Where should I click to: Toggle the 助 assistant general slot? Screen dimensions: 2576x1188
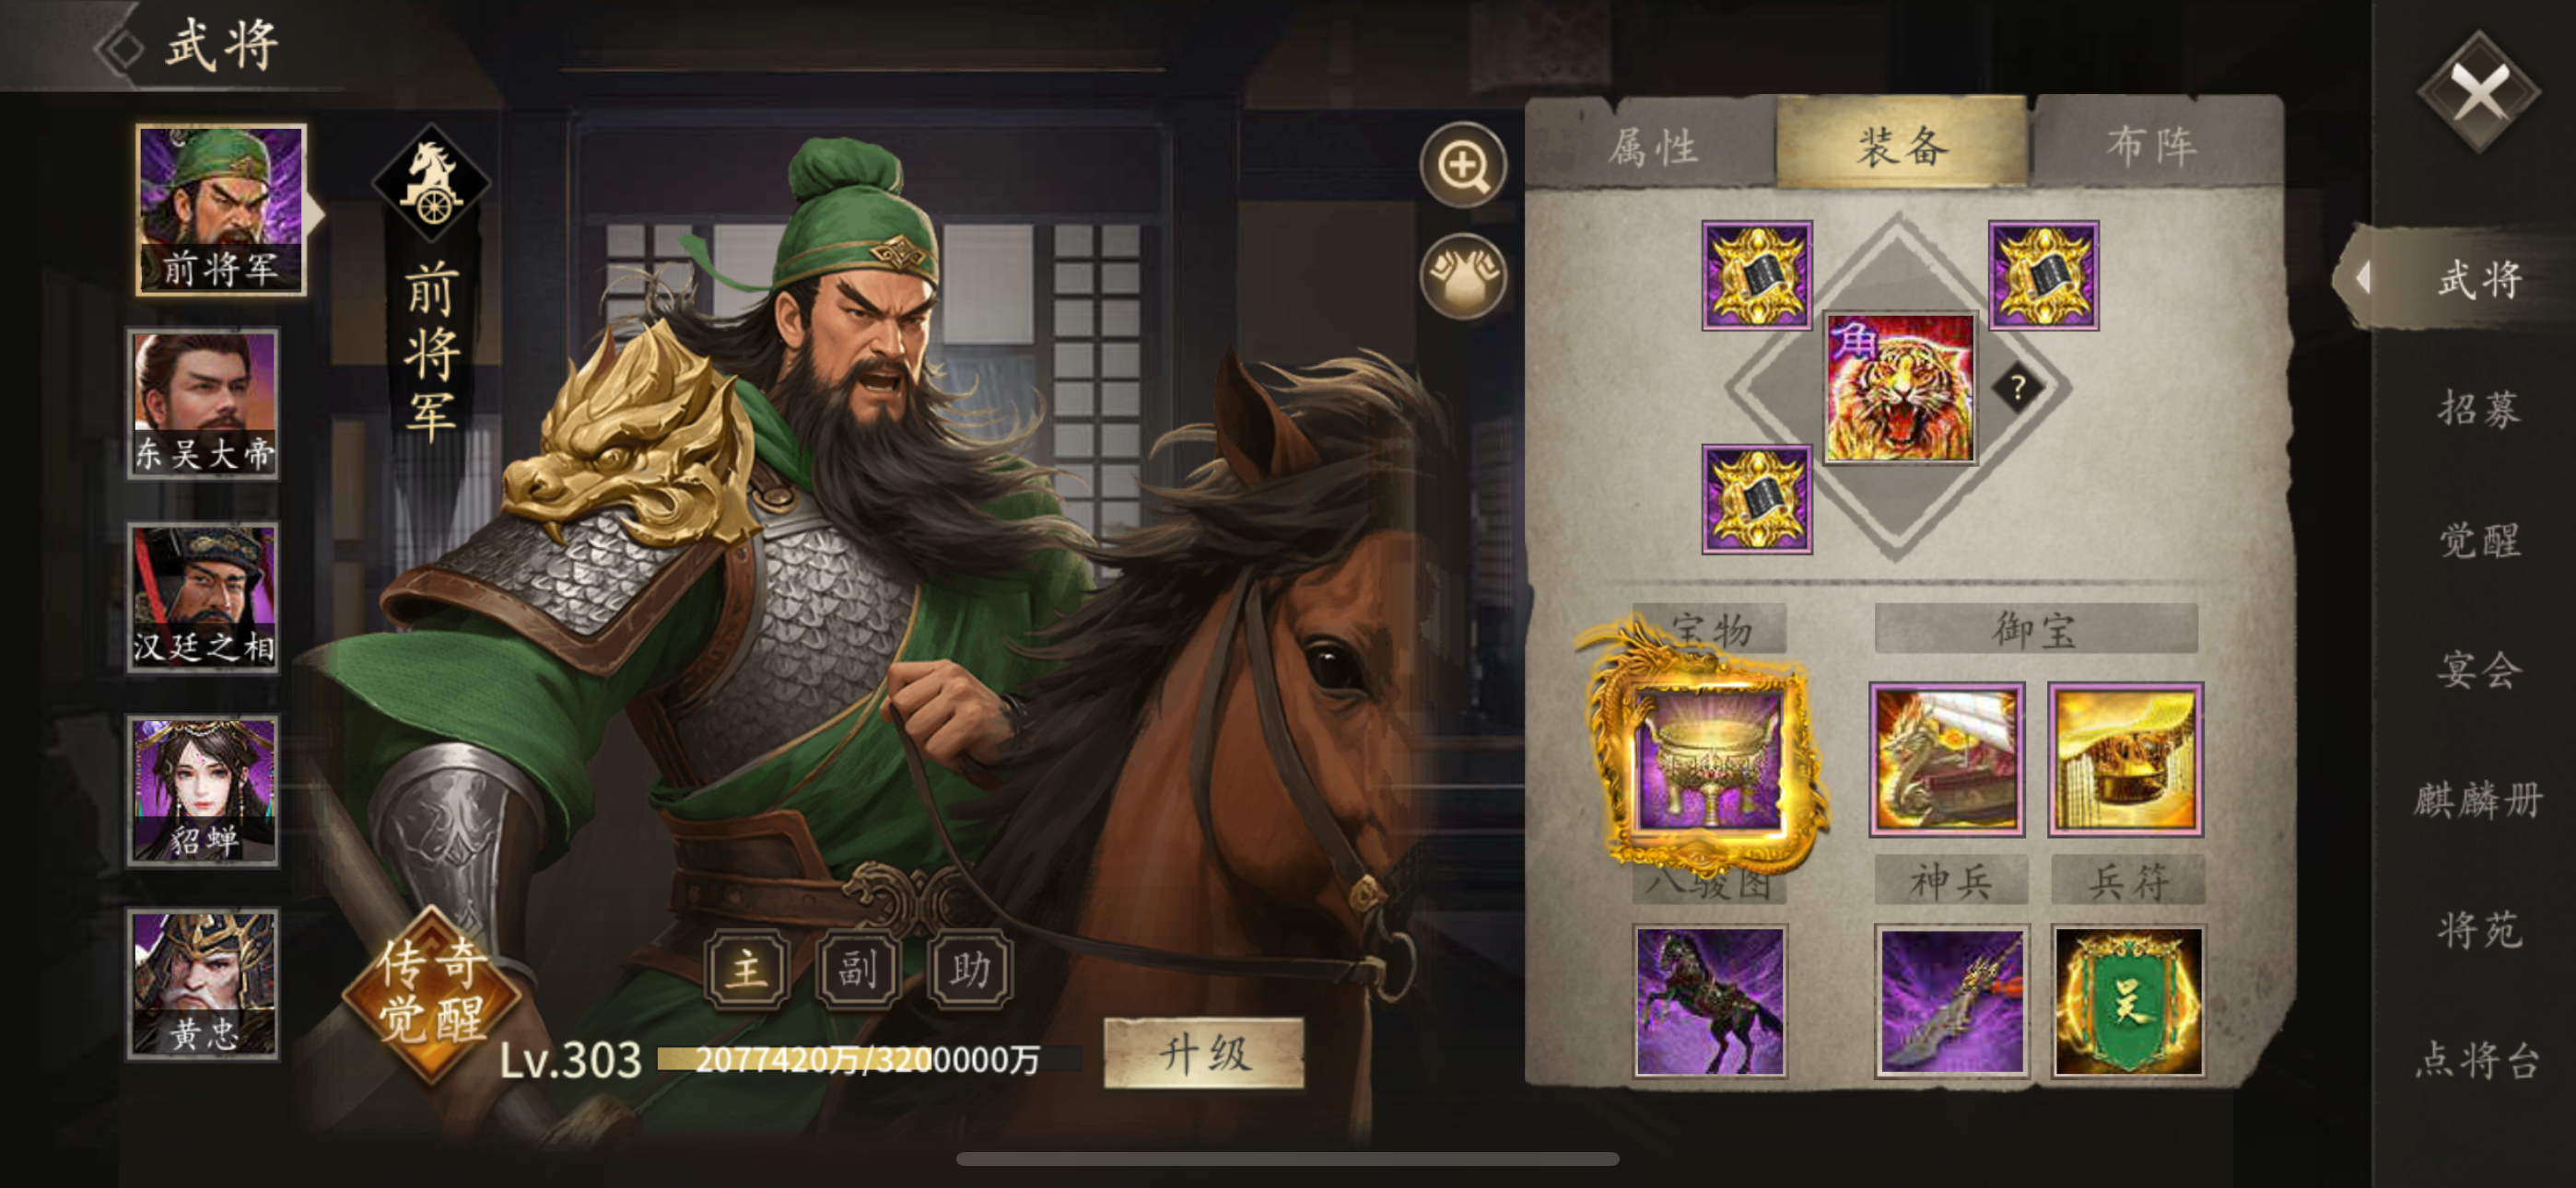970,968
